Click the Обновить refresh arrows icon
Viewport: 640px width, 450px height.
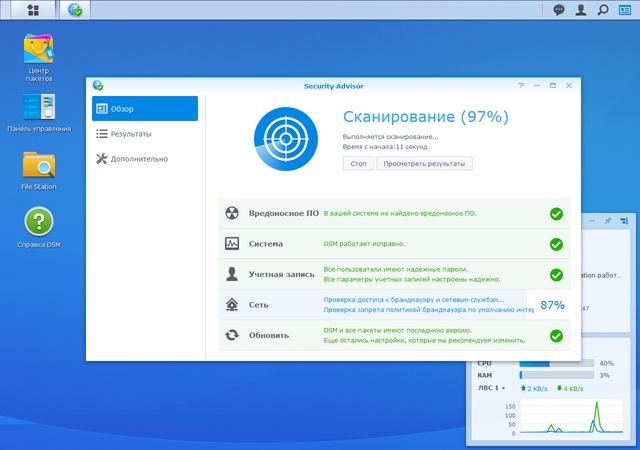click(232, 335)
